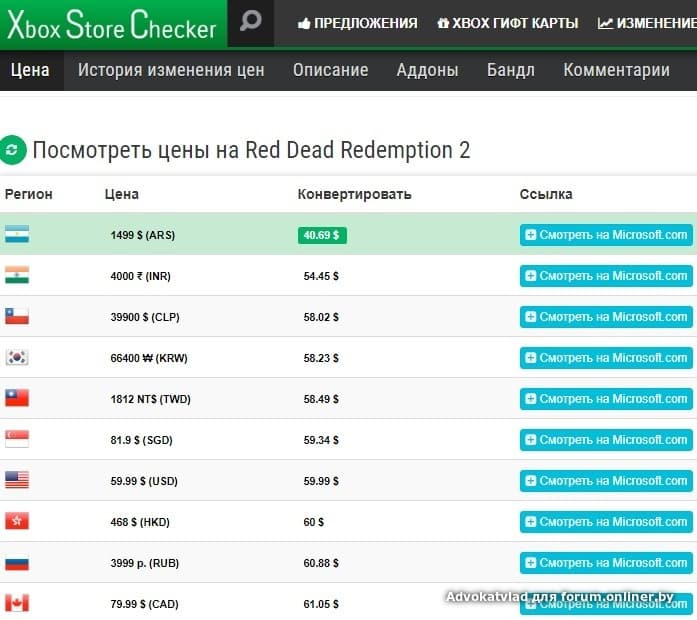Open Microsoft.com link for ARS price
This screenshot has height=620, width=697.
pos(606,235)
